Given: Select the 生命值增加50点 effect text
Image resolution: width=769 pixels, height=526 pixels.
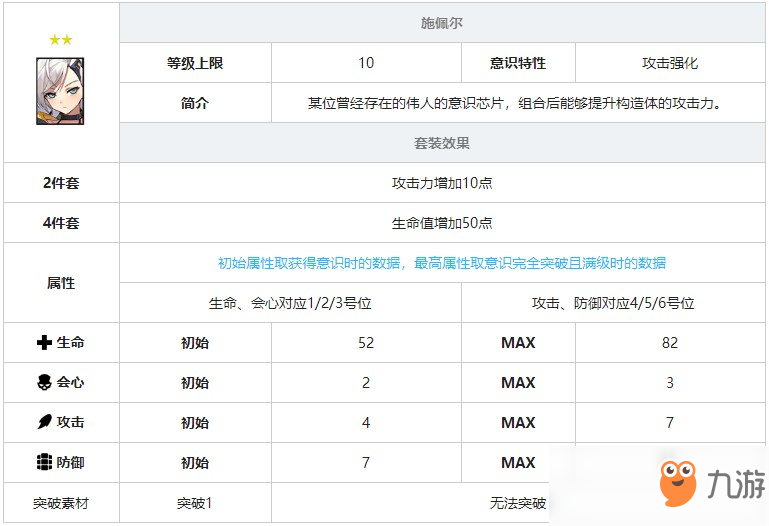Looking at the screenshot, I should (x=442, y=223).
